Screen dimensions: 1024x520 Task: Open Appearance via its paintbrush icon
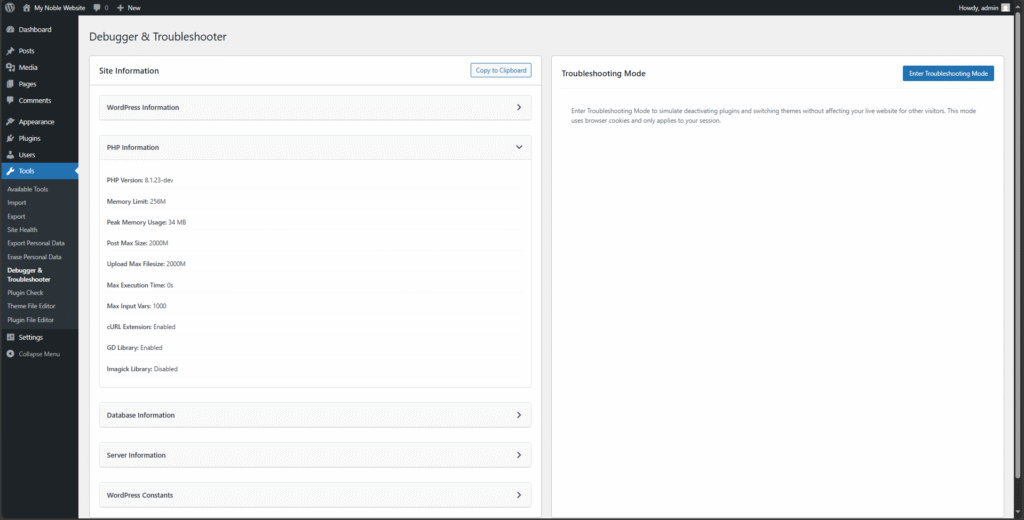[x=10, y=122]
